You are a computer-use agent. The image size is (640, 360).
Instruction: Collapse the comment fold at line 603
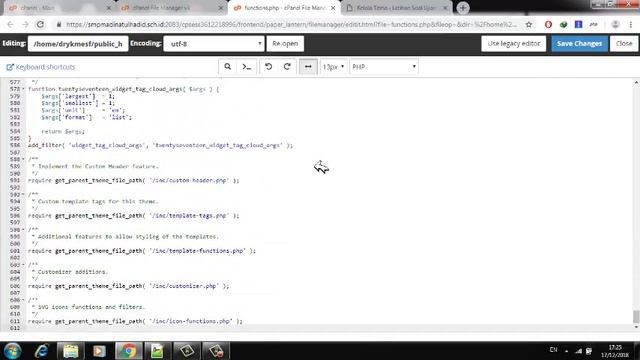tap(23, 265)
